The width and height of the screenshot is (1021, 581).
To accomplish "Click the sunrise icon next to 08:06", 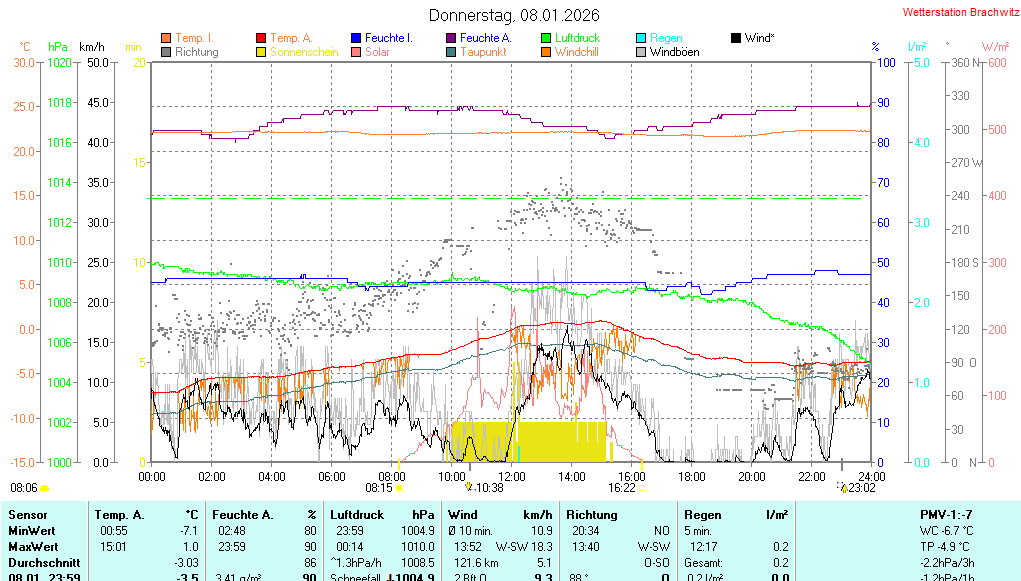I will pyautogui.click(x=45, y=488).
